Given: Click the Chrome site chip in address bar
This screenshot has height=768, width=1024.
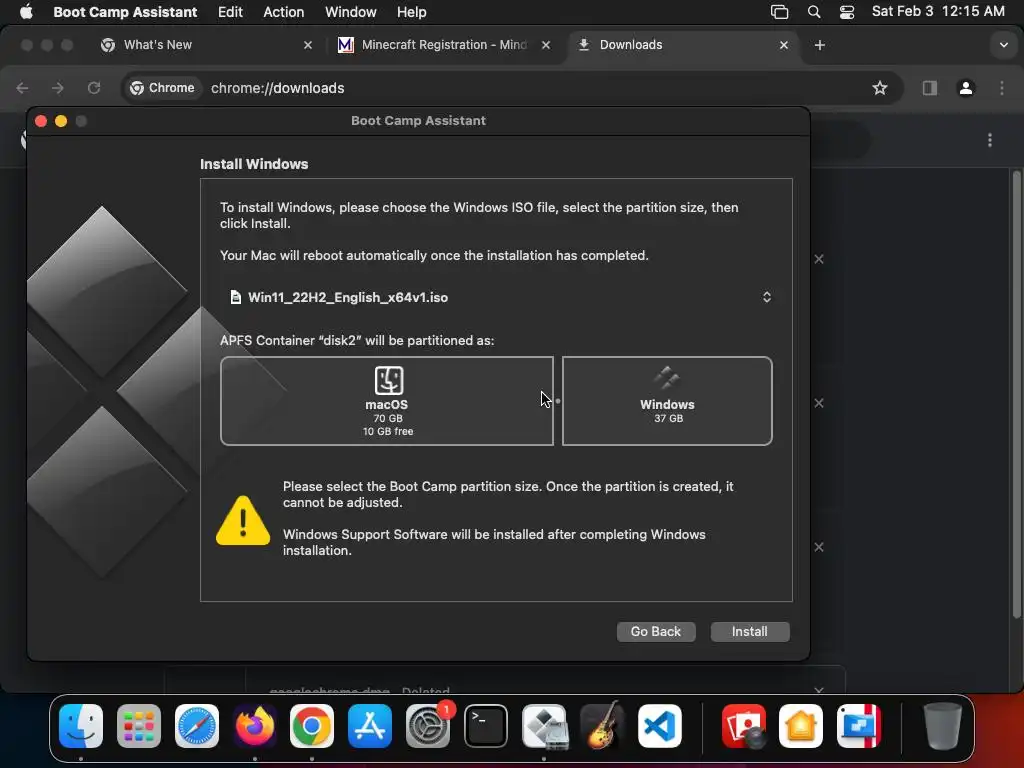Looking at the screenshot, I should 163,88.
